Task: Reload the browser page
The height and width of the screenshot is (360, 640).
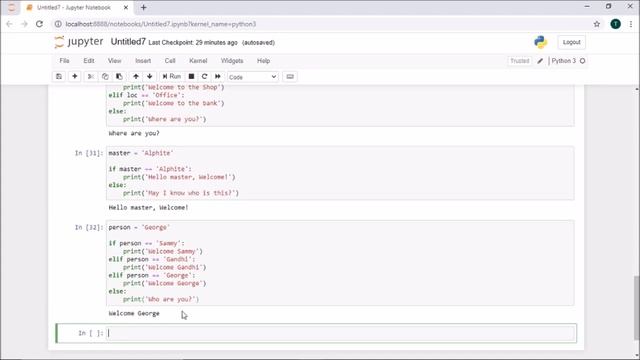Action: (40, 24)
